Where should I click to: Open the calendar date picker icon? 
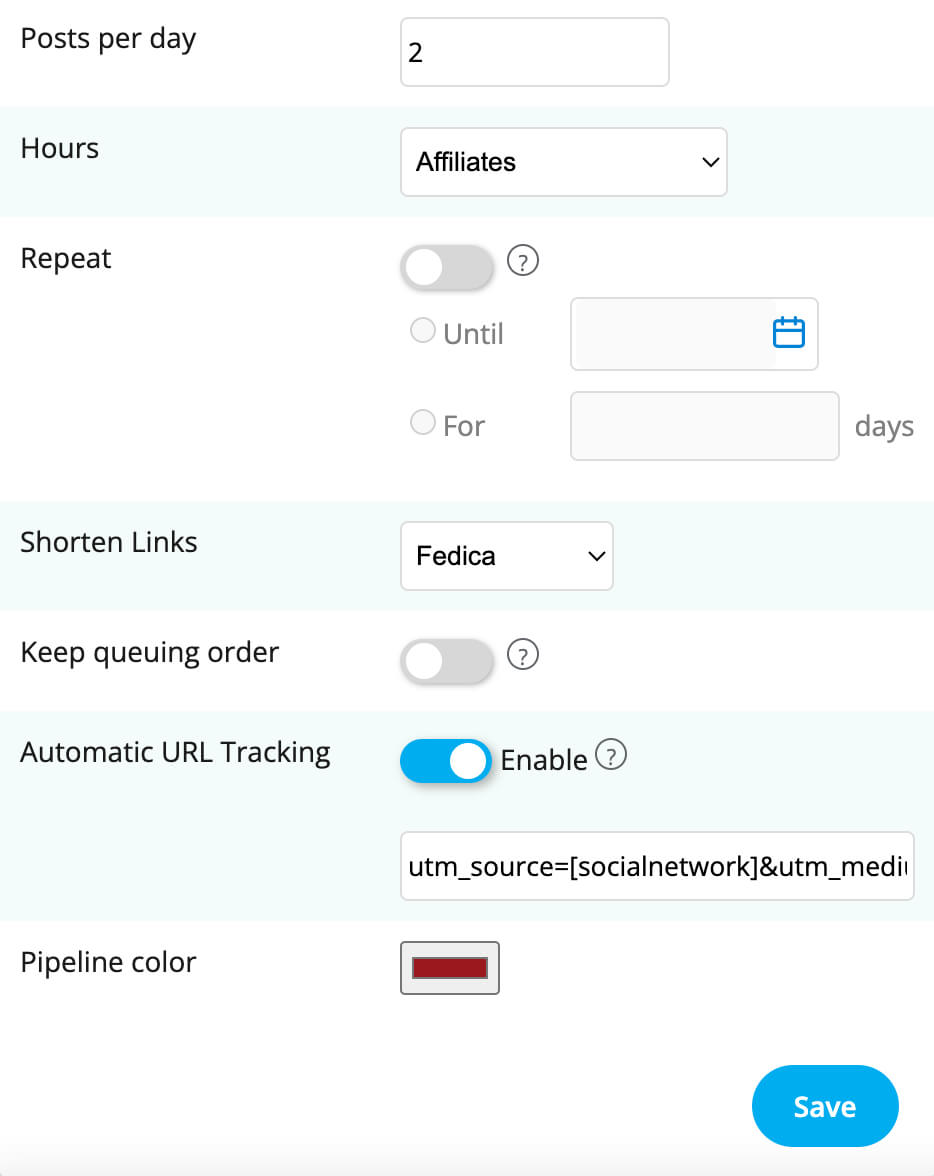pyautogui.click(x=789, y=332)
